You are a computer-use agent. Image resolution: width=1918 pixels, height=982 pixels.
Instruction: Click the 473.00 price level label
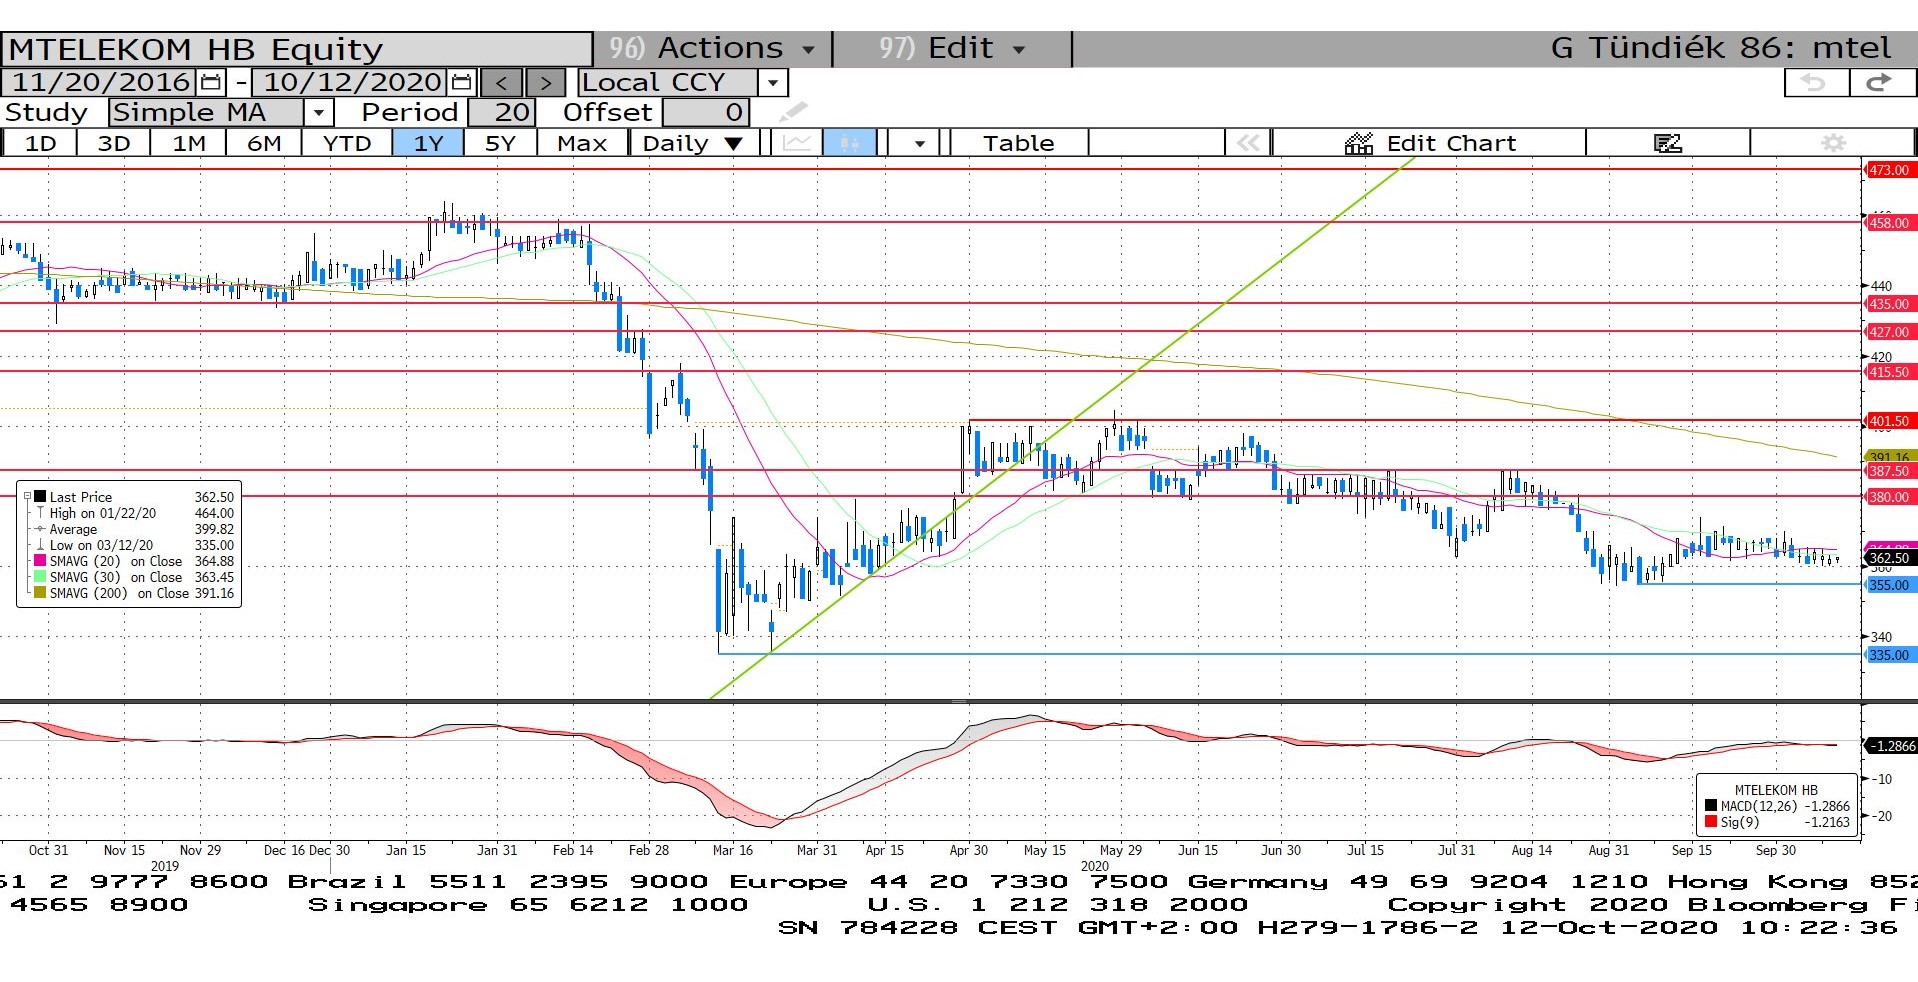[1890, 170]
